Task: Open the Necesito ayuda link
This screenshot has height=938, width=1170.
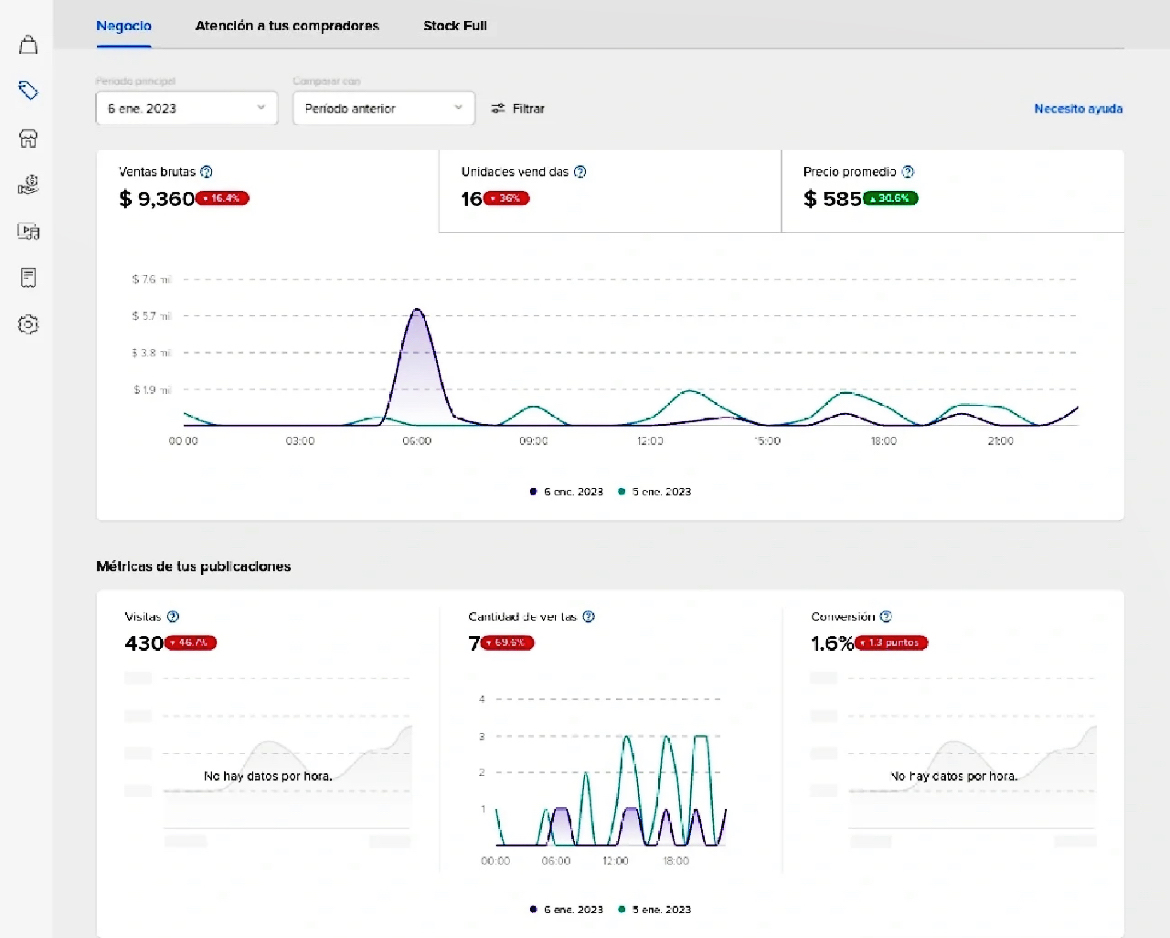Action: 1078,108
